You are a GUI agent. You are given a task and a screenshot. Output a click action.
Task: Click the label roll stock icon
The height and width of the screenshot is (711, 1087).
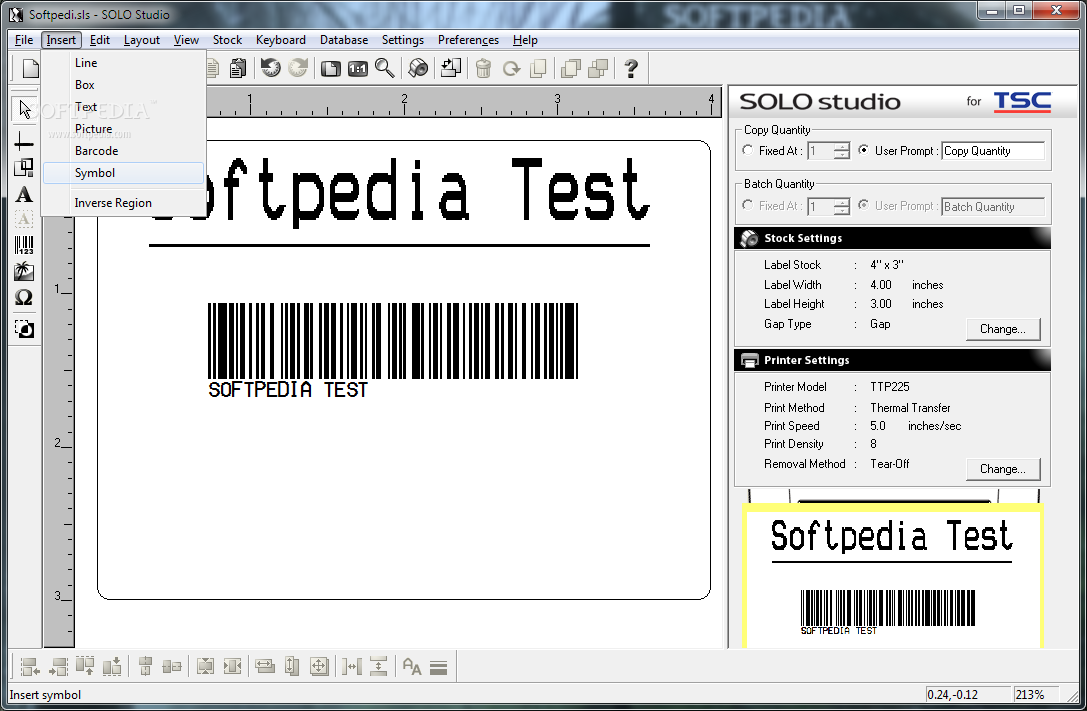point(418,68)
